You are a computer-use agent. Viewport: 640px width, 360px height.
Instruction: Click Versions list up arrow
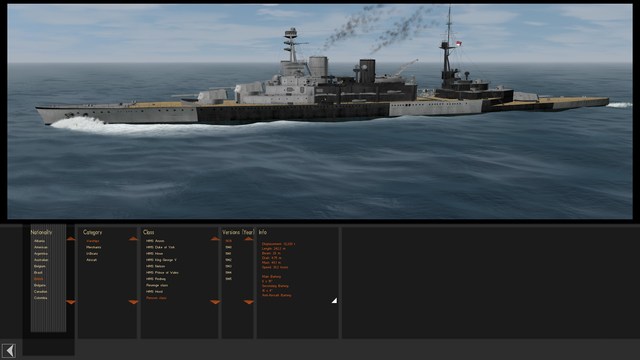[249, 239]
